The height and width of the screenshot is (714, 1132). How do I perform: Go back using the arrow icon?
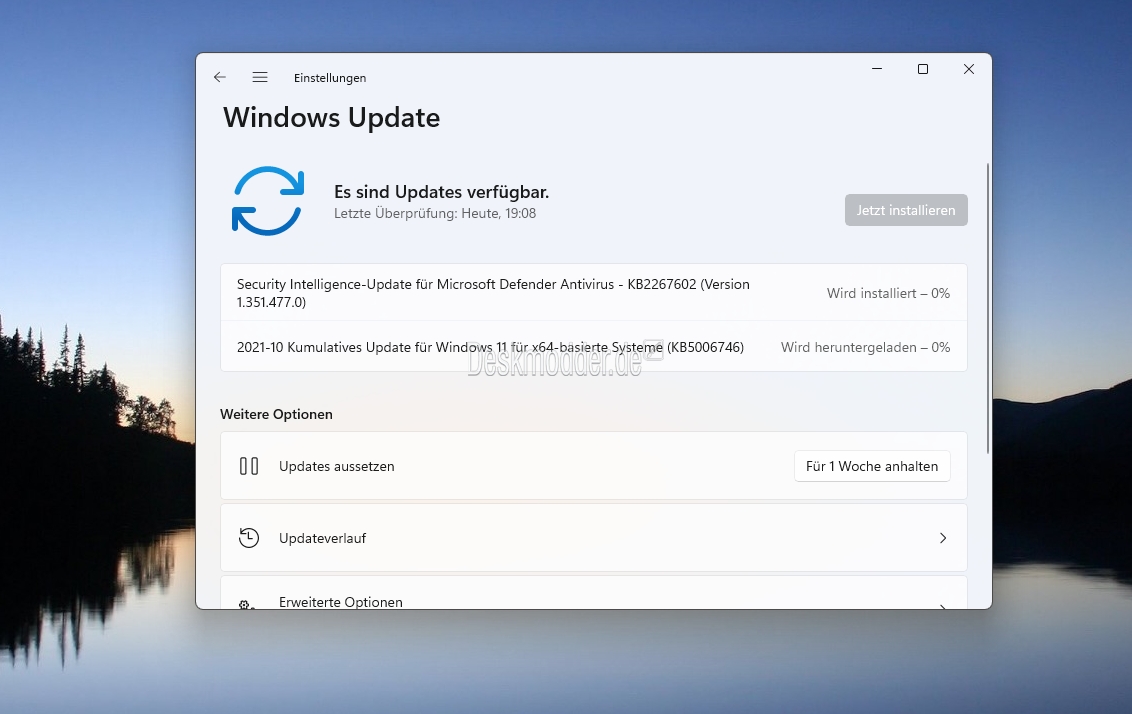219,77
